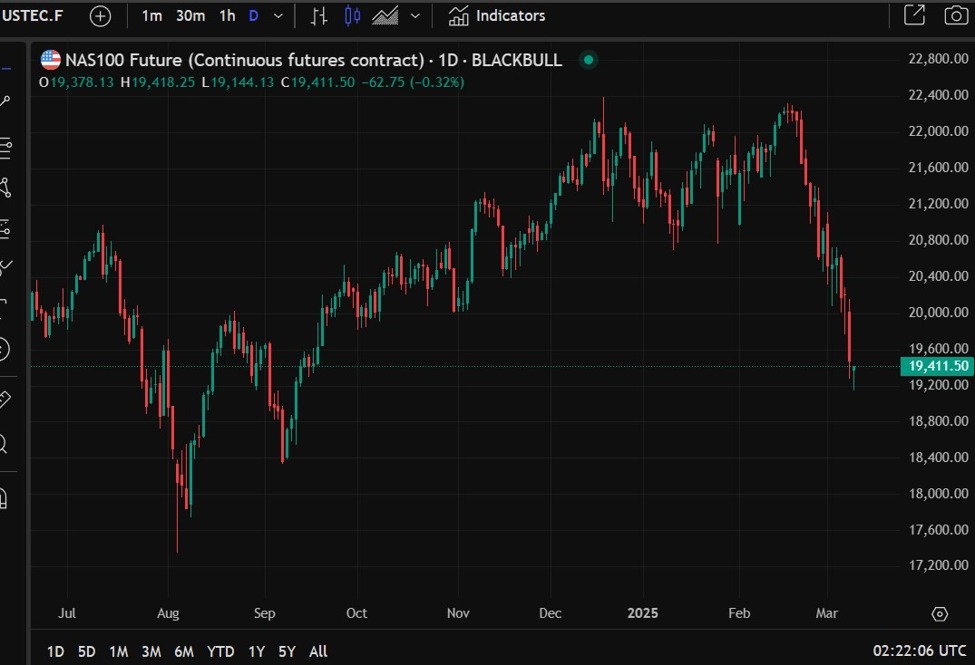Viewport: 975px width, 665px height.
Task: Open the USTEC.F symbol search
Action: [x=32, y=16]
